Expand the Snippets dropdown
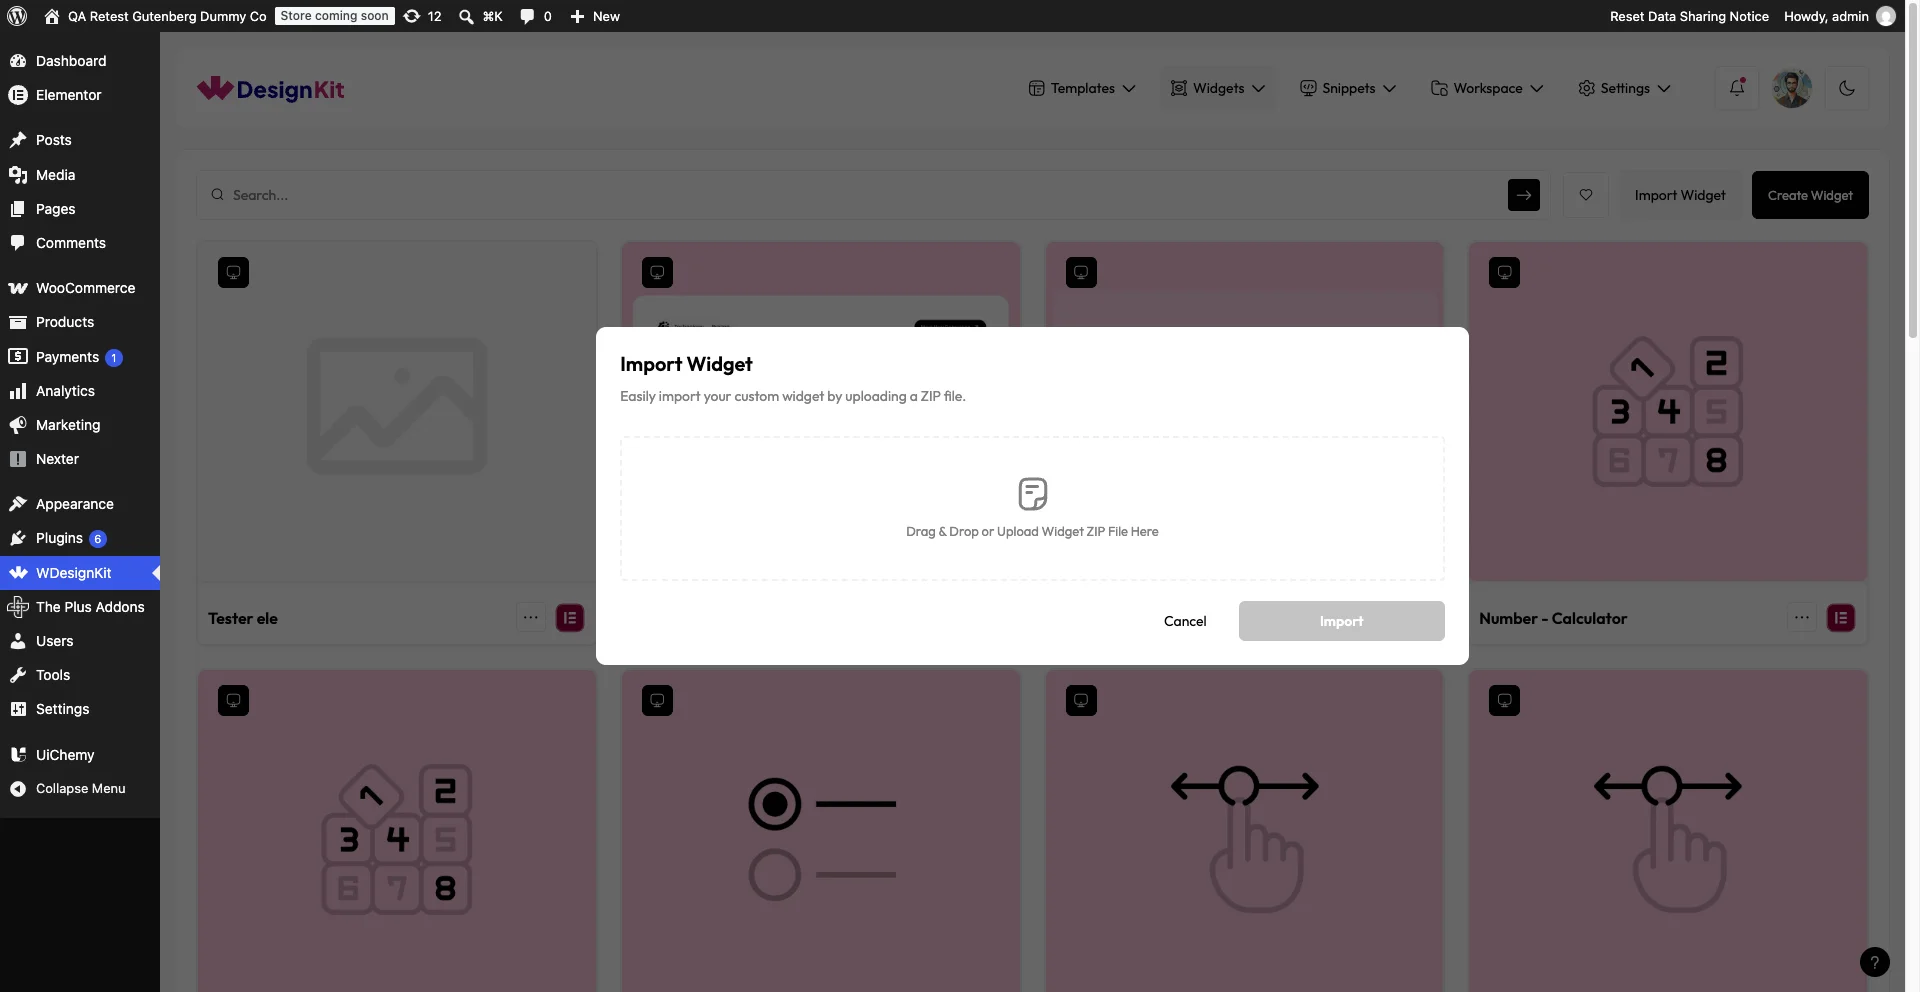 pos(1348,88)
